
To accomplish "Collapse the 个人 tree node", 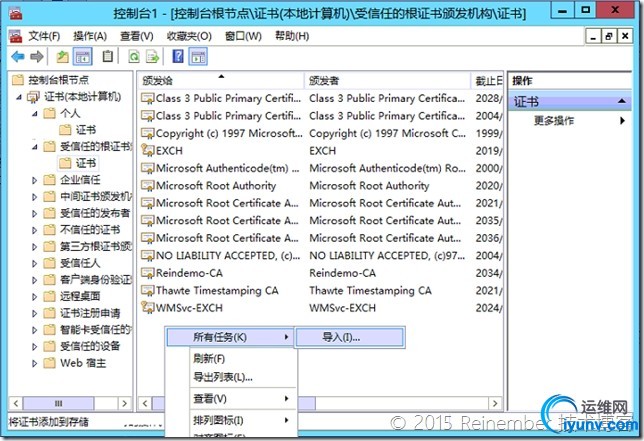I will tap(35, 114).
